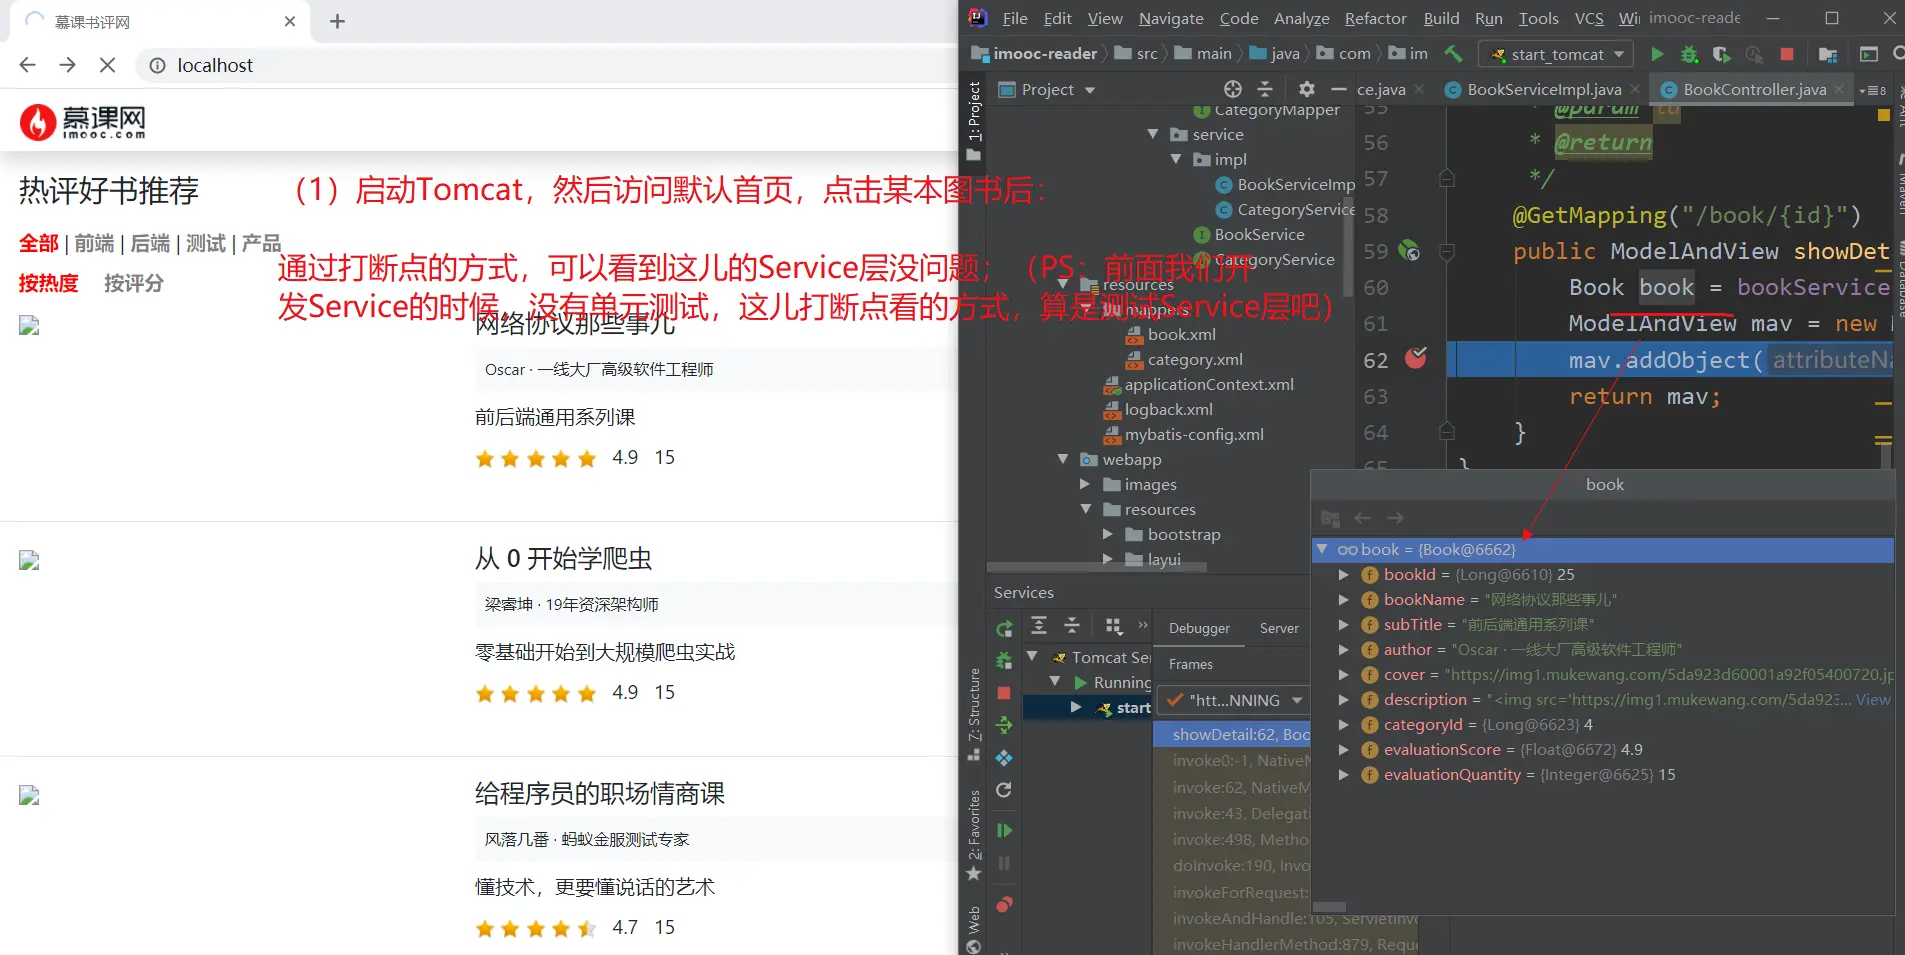Screen dimensions: 1905x955
Task: Click the 前端 category link
Action: tap(94, 243)
